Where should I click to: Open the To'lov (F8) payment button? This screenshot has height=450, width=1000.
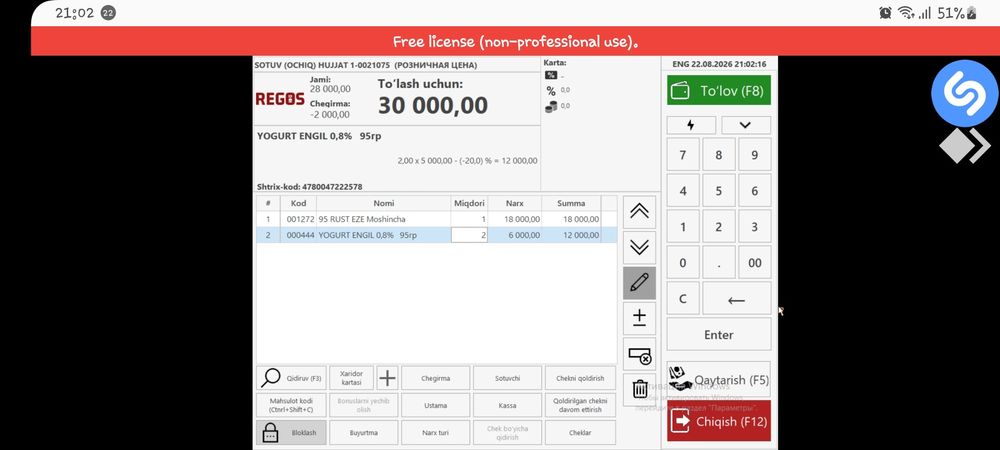coord(719,91)
